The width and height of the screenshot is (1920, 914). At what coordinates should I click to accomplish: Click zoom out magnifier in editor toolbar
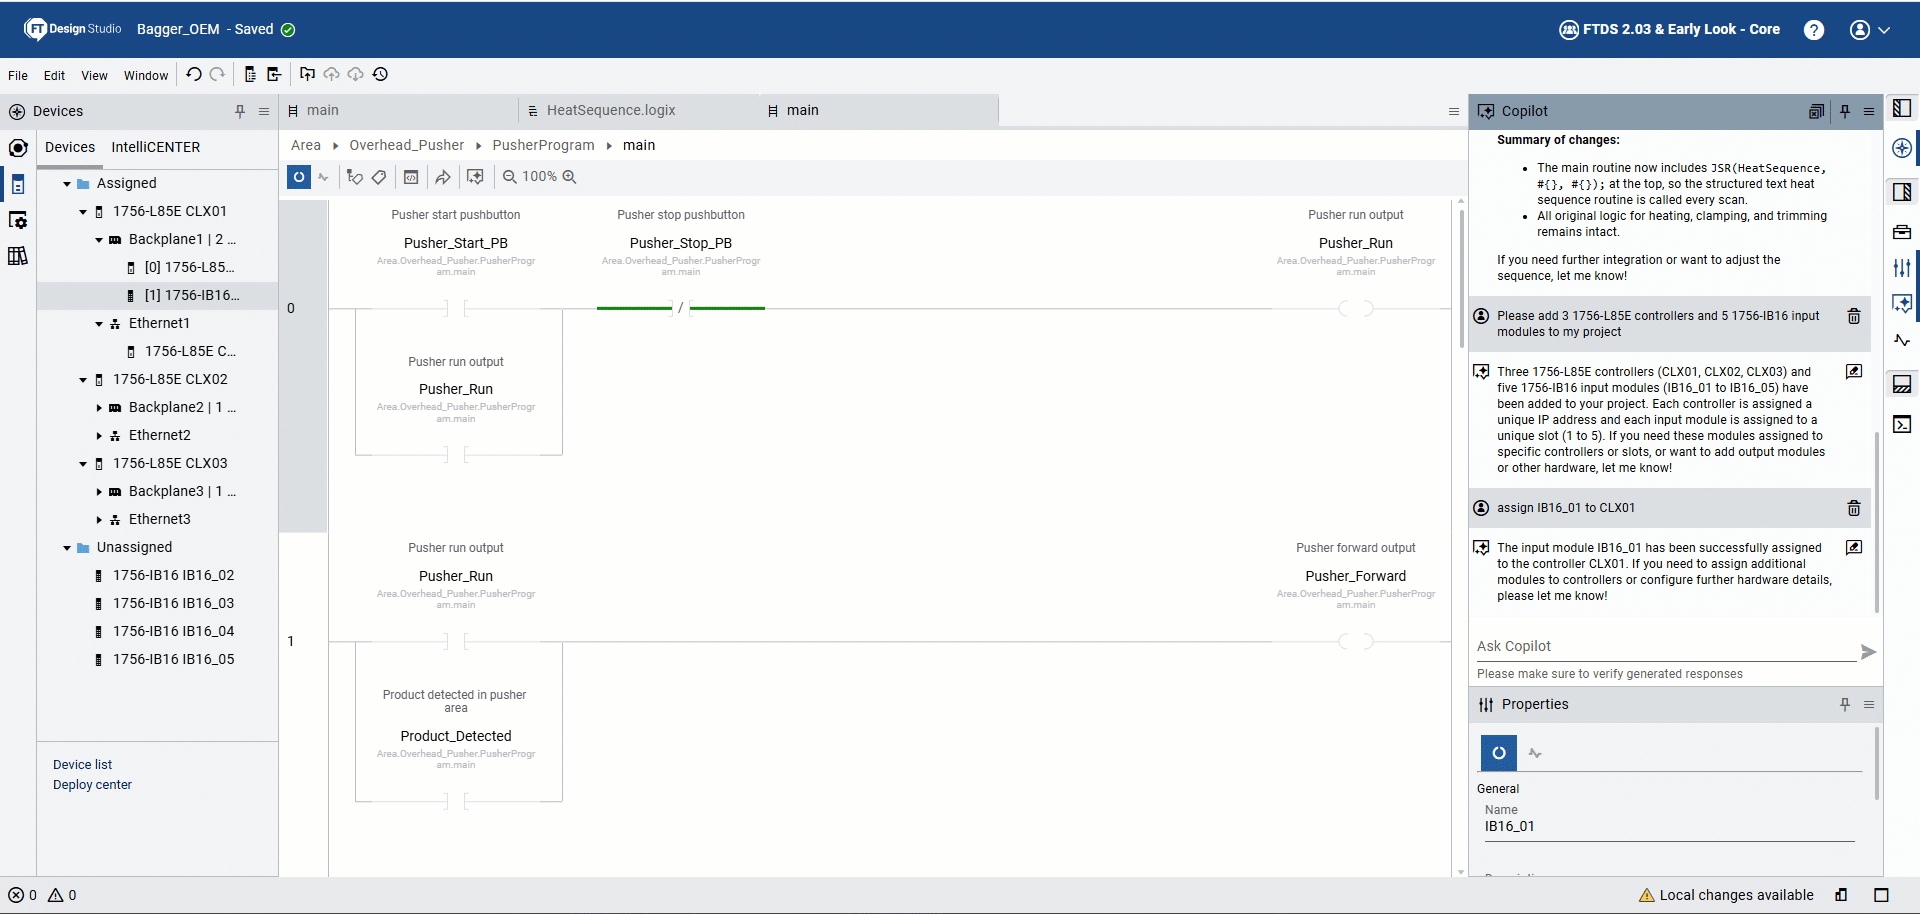pyautogui.click(x=509, y=177)
